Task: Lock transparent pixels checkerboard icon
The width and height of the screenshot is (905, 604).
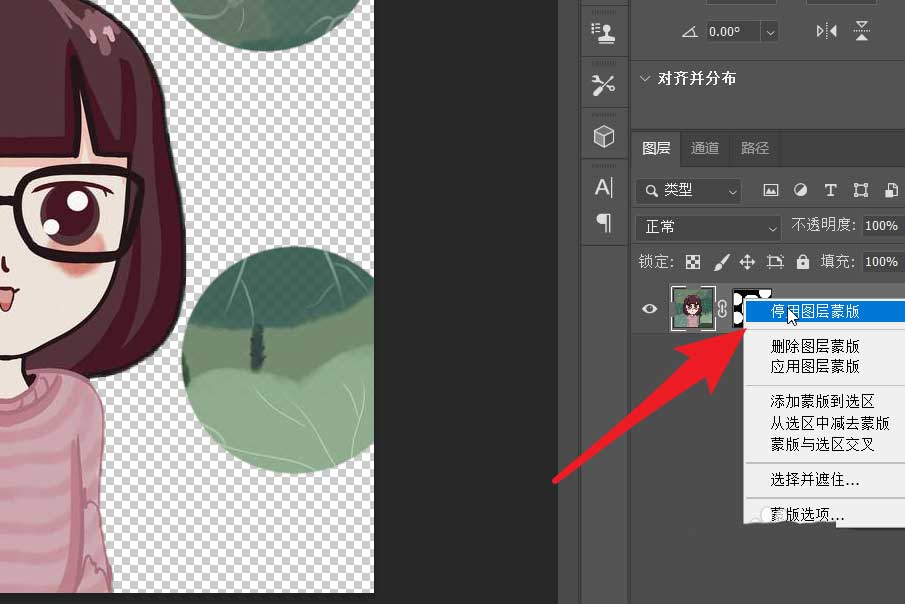Action: click(x=693, y=262)
